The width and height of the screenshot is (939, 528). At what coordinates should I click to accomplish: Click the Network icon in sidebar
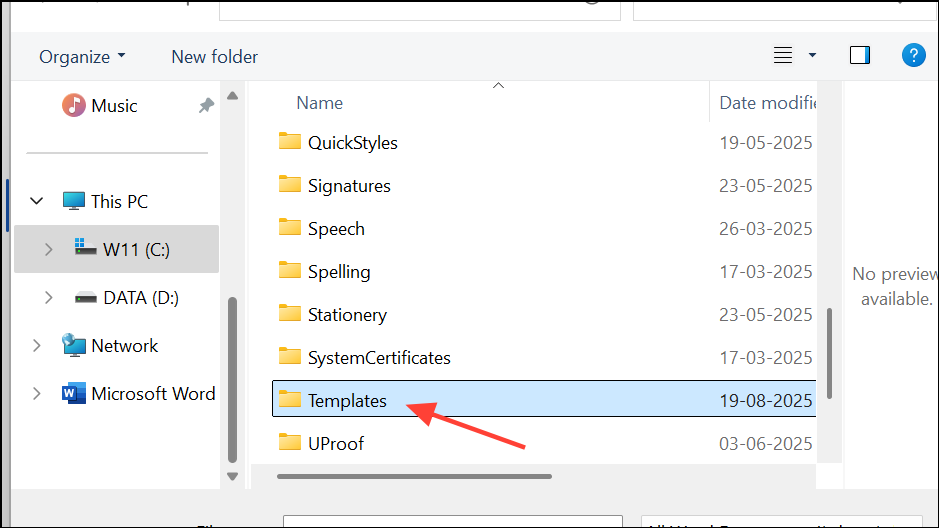pyautogui.click(x=74, y=345)
